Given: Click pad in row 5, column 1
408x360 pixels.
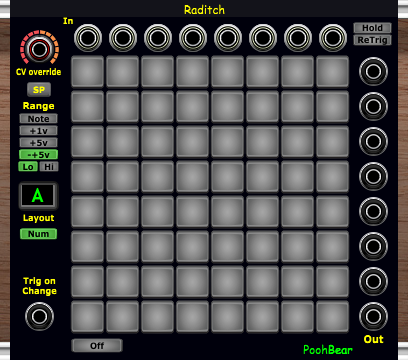Looking at the screenshot, I should 87,211.
